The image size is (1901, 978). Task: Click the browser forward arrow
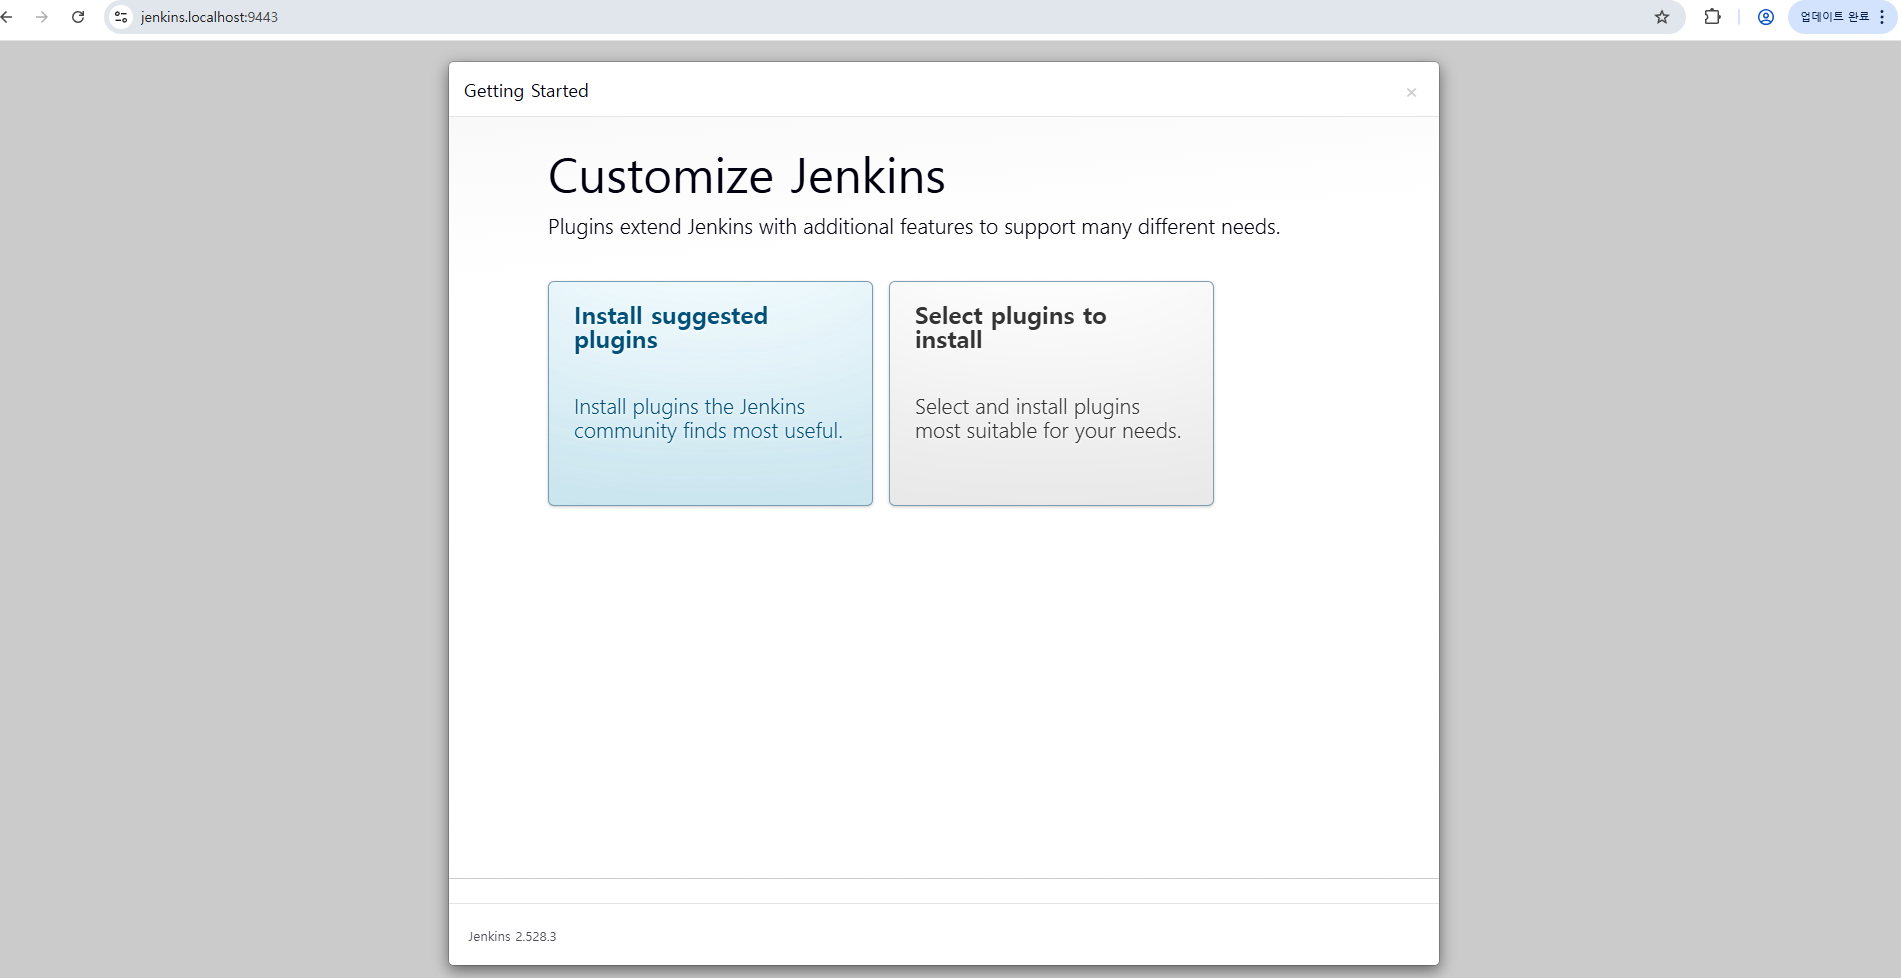point(42,17)
